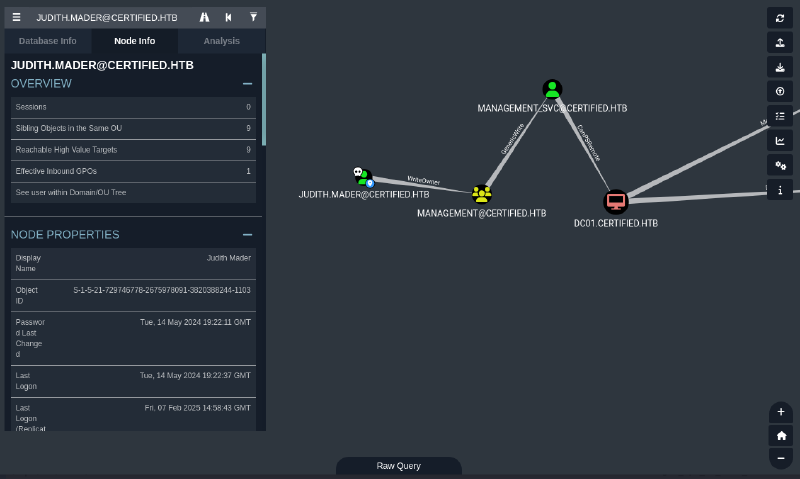Click the import graph icon
Viewport: 800px width, 479px height.
[x=780, y=67]
